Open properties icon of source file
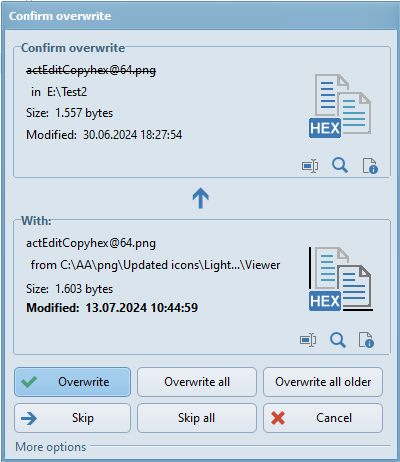The image size is (400, 462). (366, 340)
